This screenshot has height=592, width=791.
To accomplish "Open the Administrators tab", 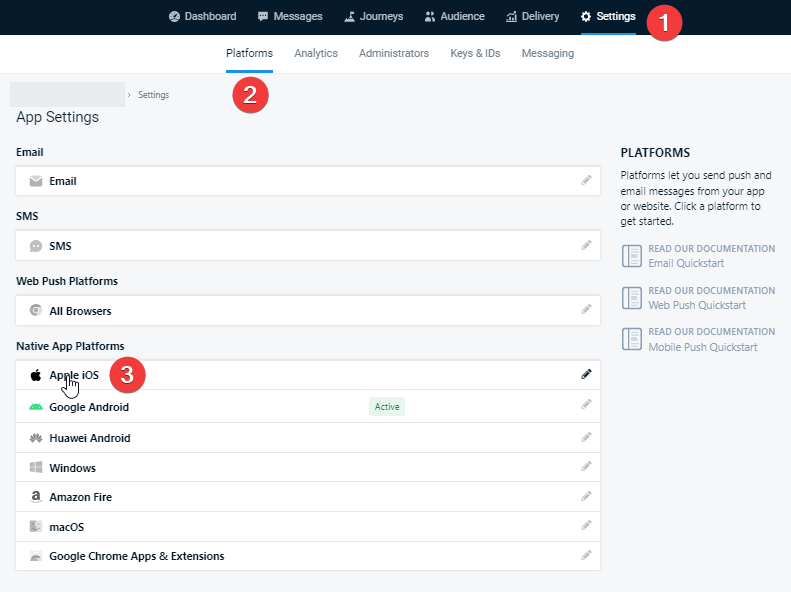I will [x=394, y=53].
